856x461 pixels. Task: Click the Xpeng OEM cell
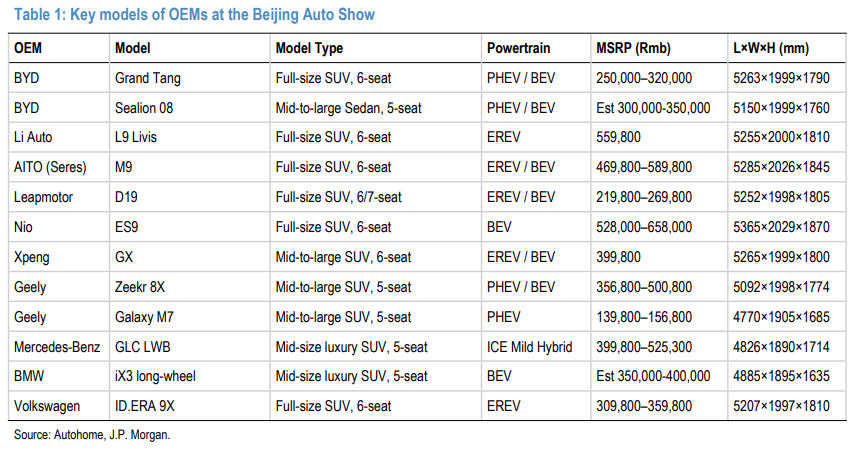(32, 257)
